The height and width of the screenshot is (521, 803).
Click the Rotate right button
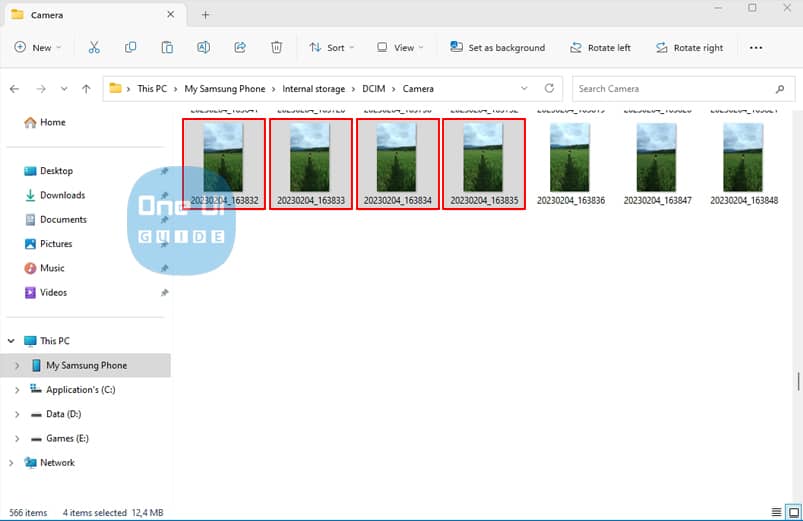coord(689,47)
